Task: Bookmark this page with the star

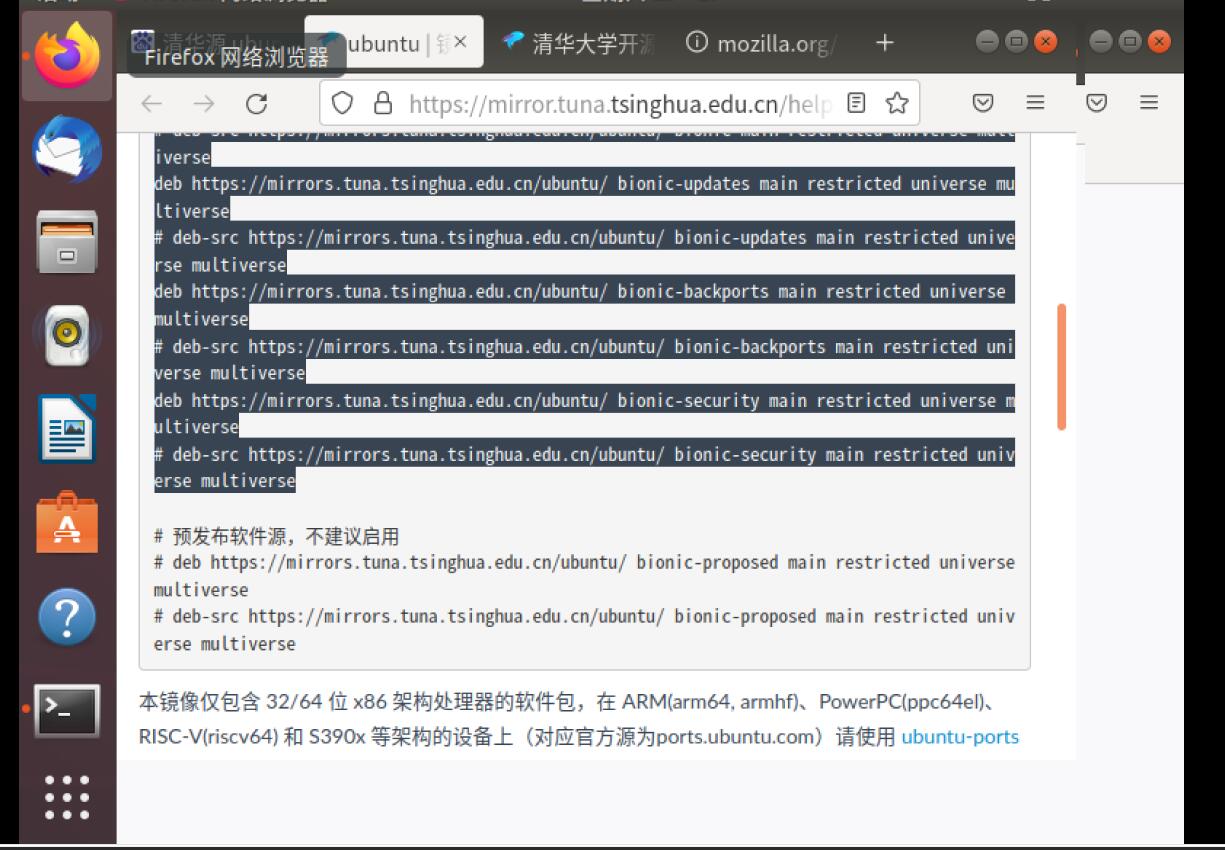Action: [897, 103]
